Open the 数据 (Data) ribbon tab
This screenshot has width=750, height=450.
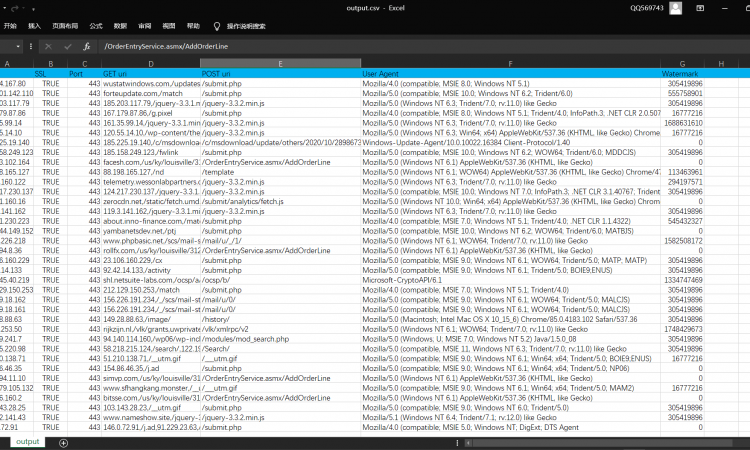pyautogui.click(x=121, y=26)
